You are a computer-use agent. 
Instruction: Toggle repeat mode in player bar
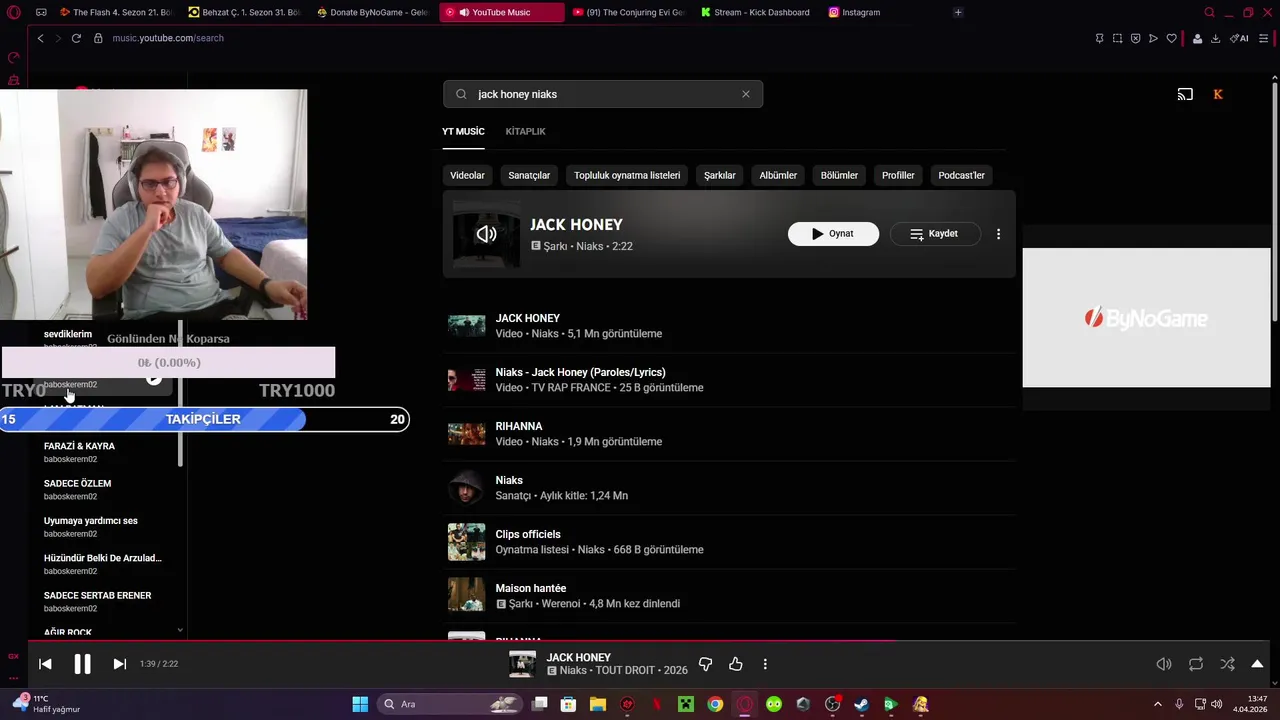pyautogui.click(x=1196, y=664)
